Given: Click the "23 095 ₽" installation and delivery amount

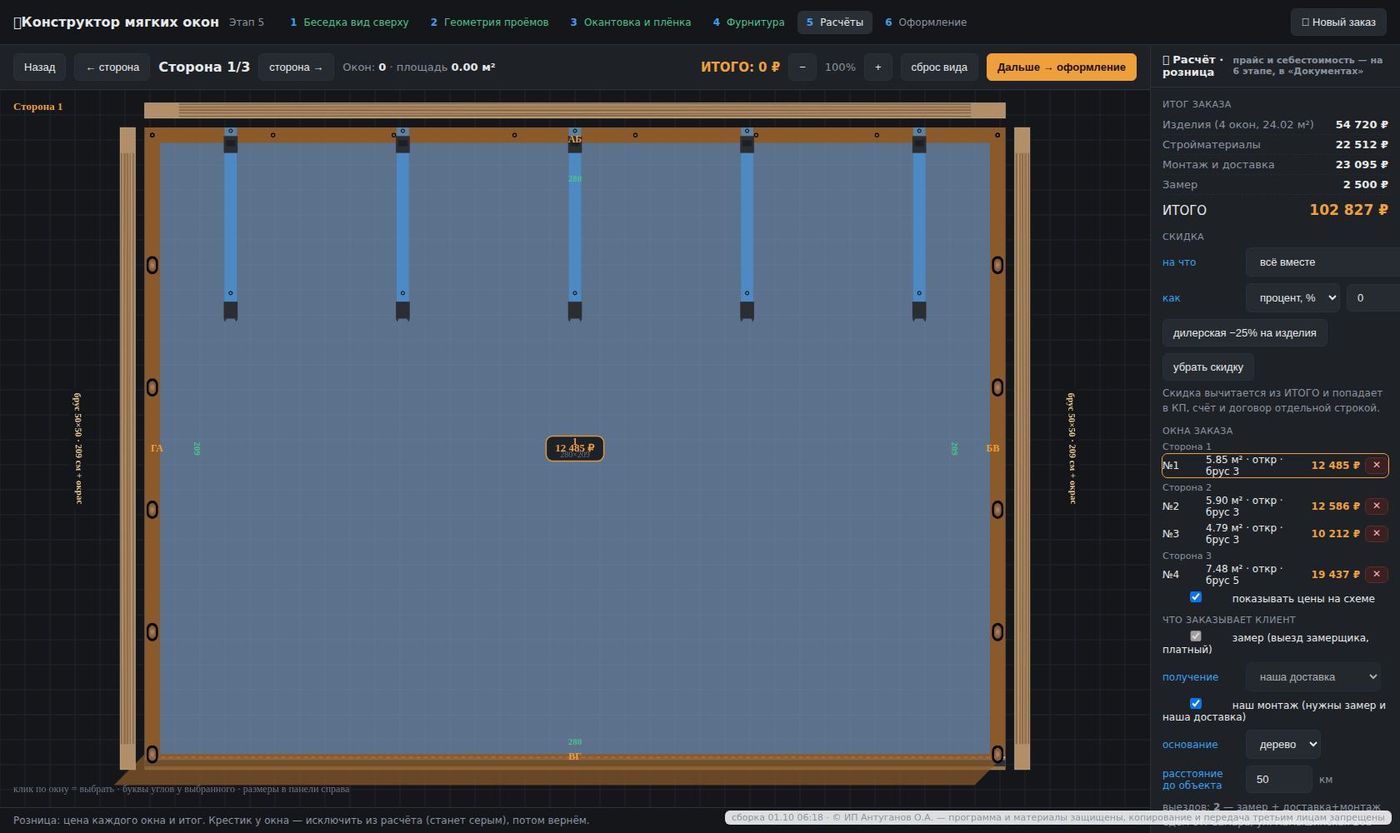Looking at the screenshot, I should click(1362, 165).
